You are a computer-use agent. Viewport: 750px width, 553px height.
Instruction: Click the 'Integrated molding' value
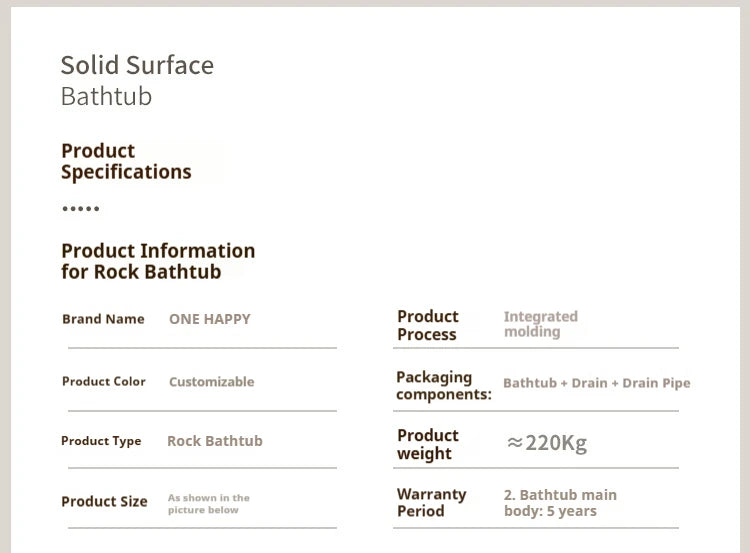(x=540, y=324)
